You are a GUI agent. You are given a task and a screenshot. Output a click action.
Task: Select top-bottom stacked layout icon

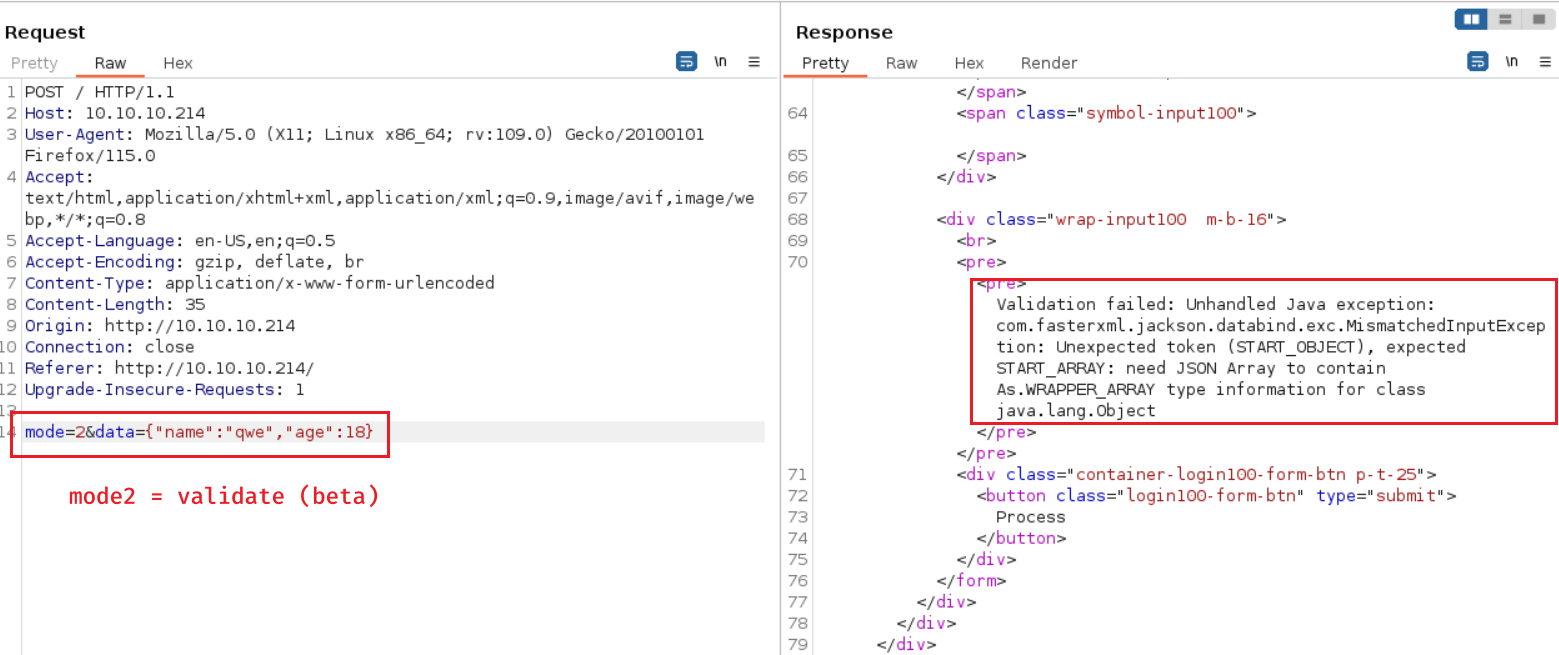(1503, 19)
